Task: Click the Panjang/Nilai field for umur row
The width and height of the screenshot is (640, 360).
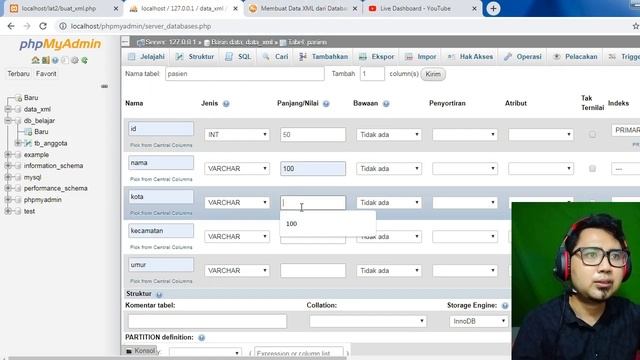Action: 313,271
